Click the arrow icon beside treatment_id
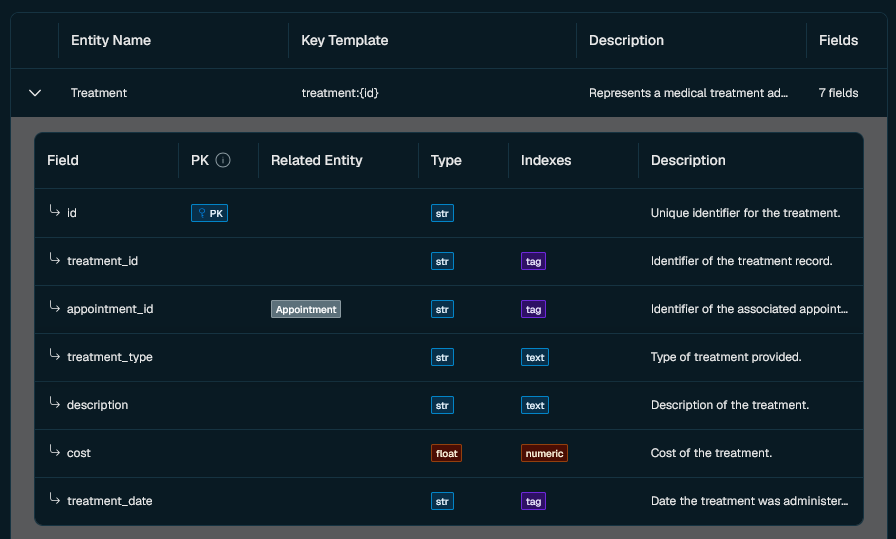 (x=54, y=259)
